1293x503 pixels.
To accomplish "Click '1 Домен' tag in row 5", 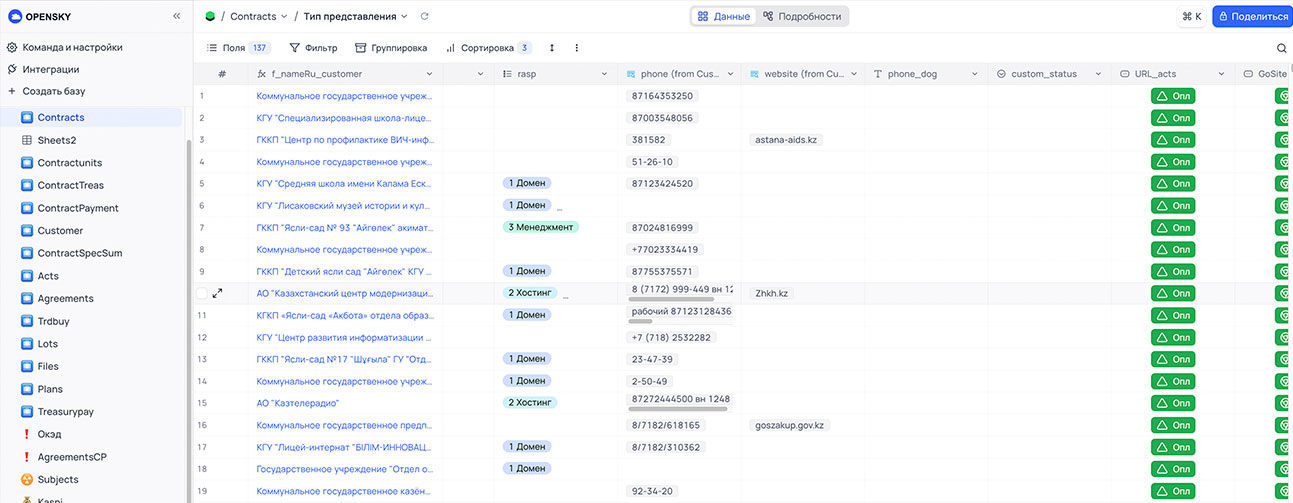I will [527, 183].
